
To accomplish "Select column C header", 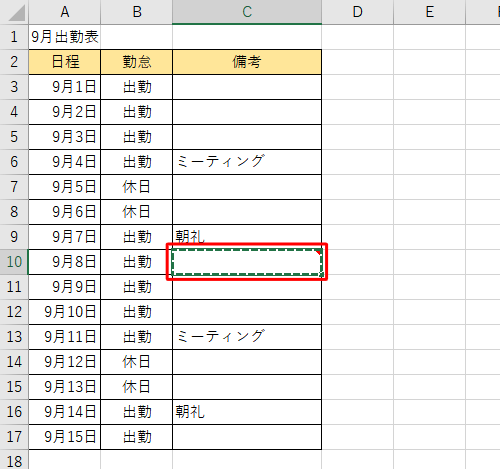I will pos(247,12).
